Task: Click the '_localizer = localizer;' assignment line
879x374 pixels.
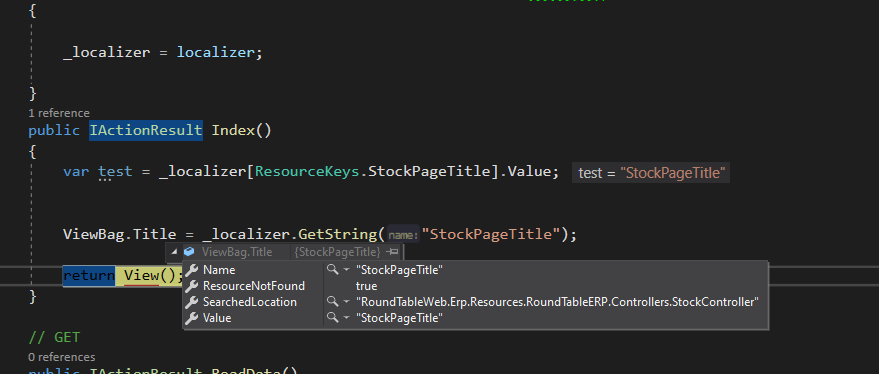Action: [x=163, y=52]
